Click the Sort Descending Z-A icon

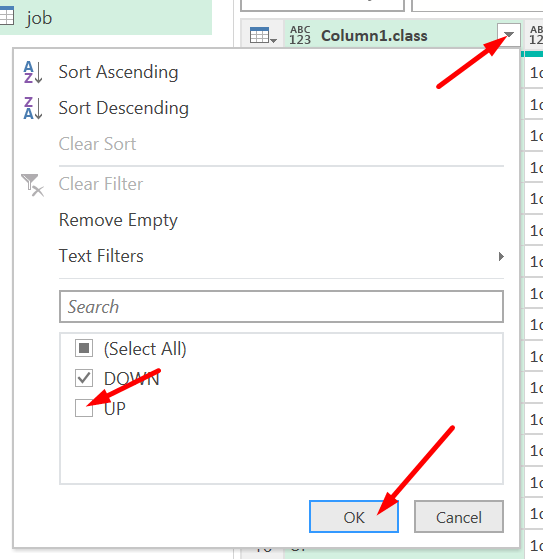point(33,108)
